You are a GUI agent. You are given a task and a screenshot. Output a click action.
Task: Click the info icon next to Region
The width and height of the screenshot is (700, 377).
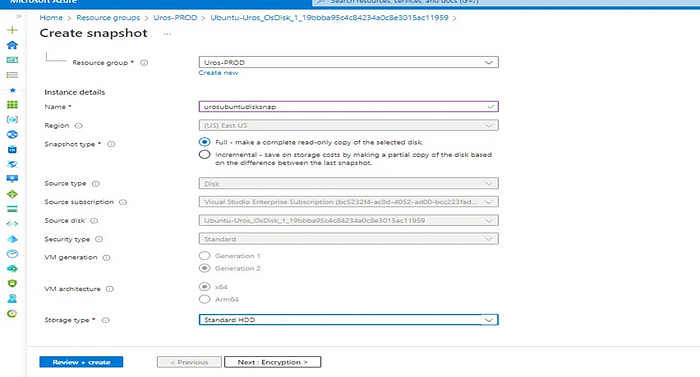79,126
